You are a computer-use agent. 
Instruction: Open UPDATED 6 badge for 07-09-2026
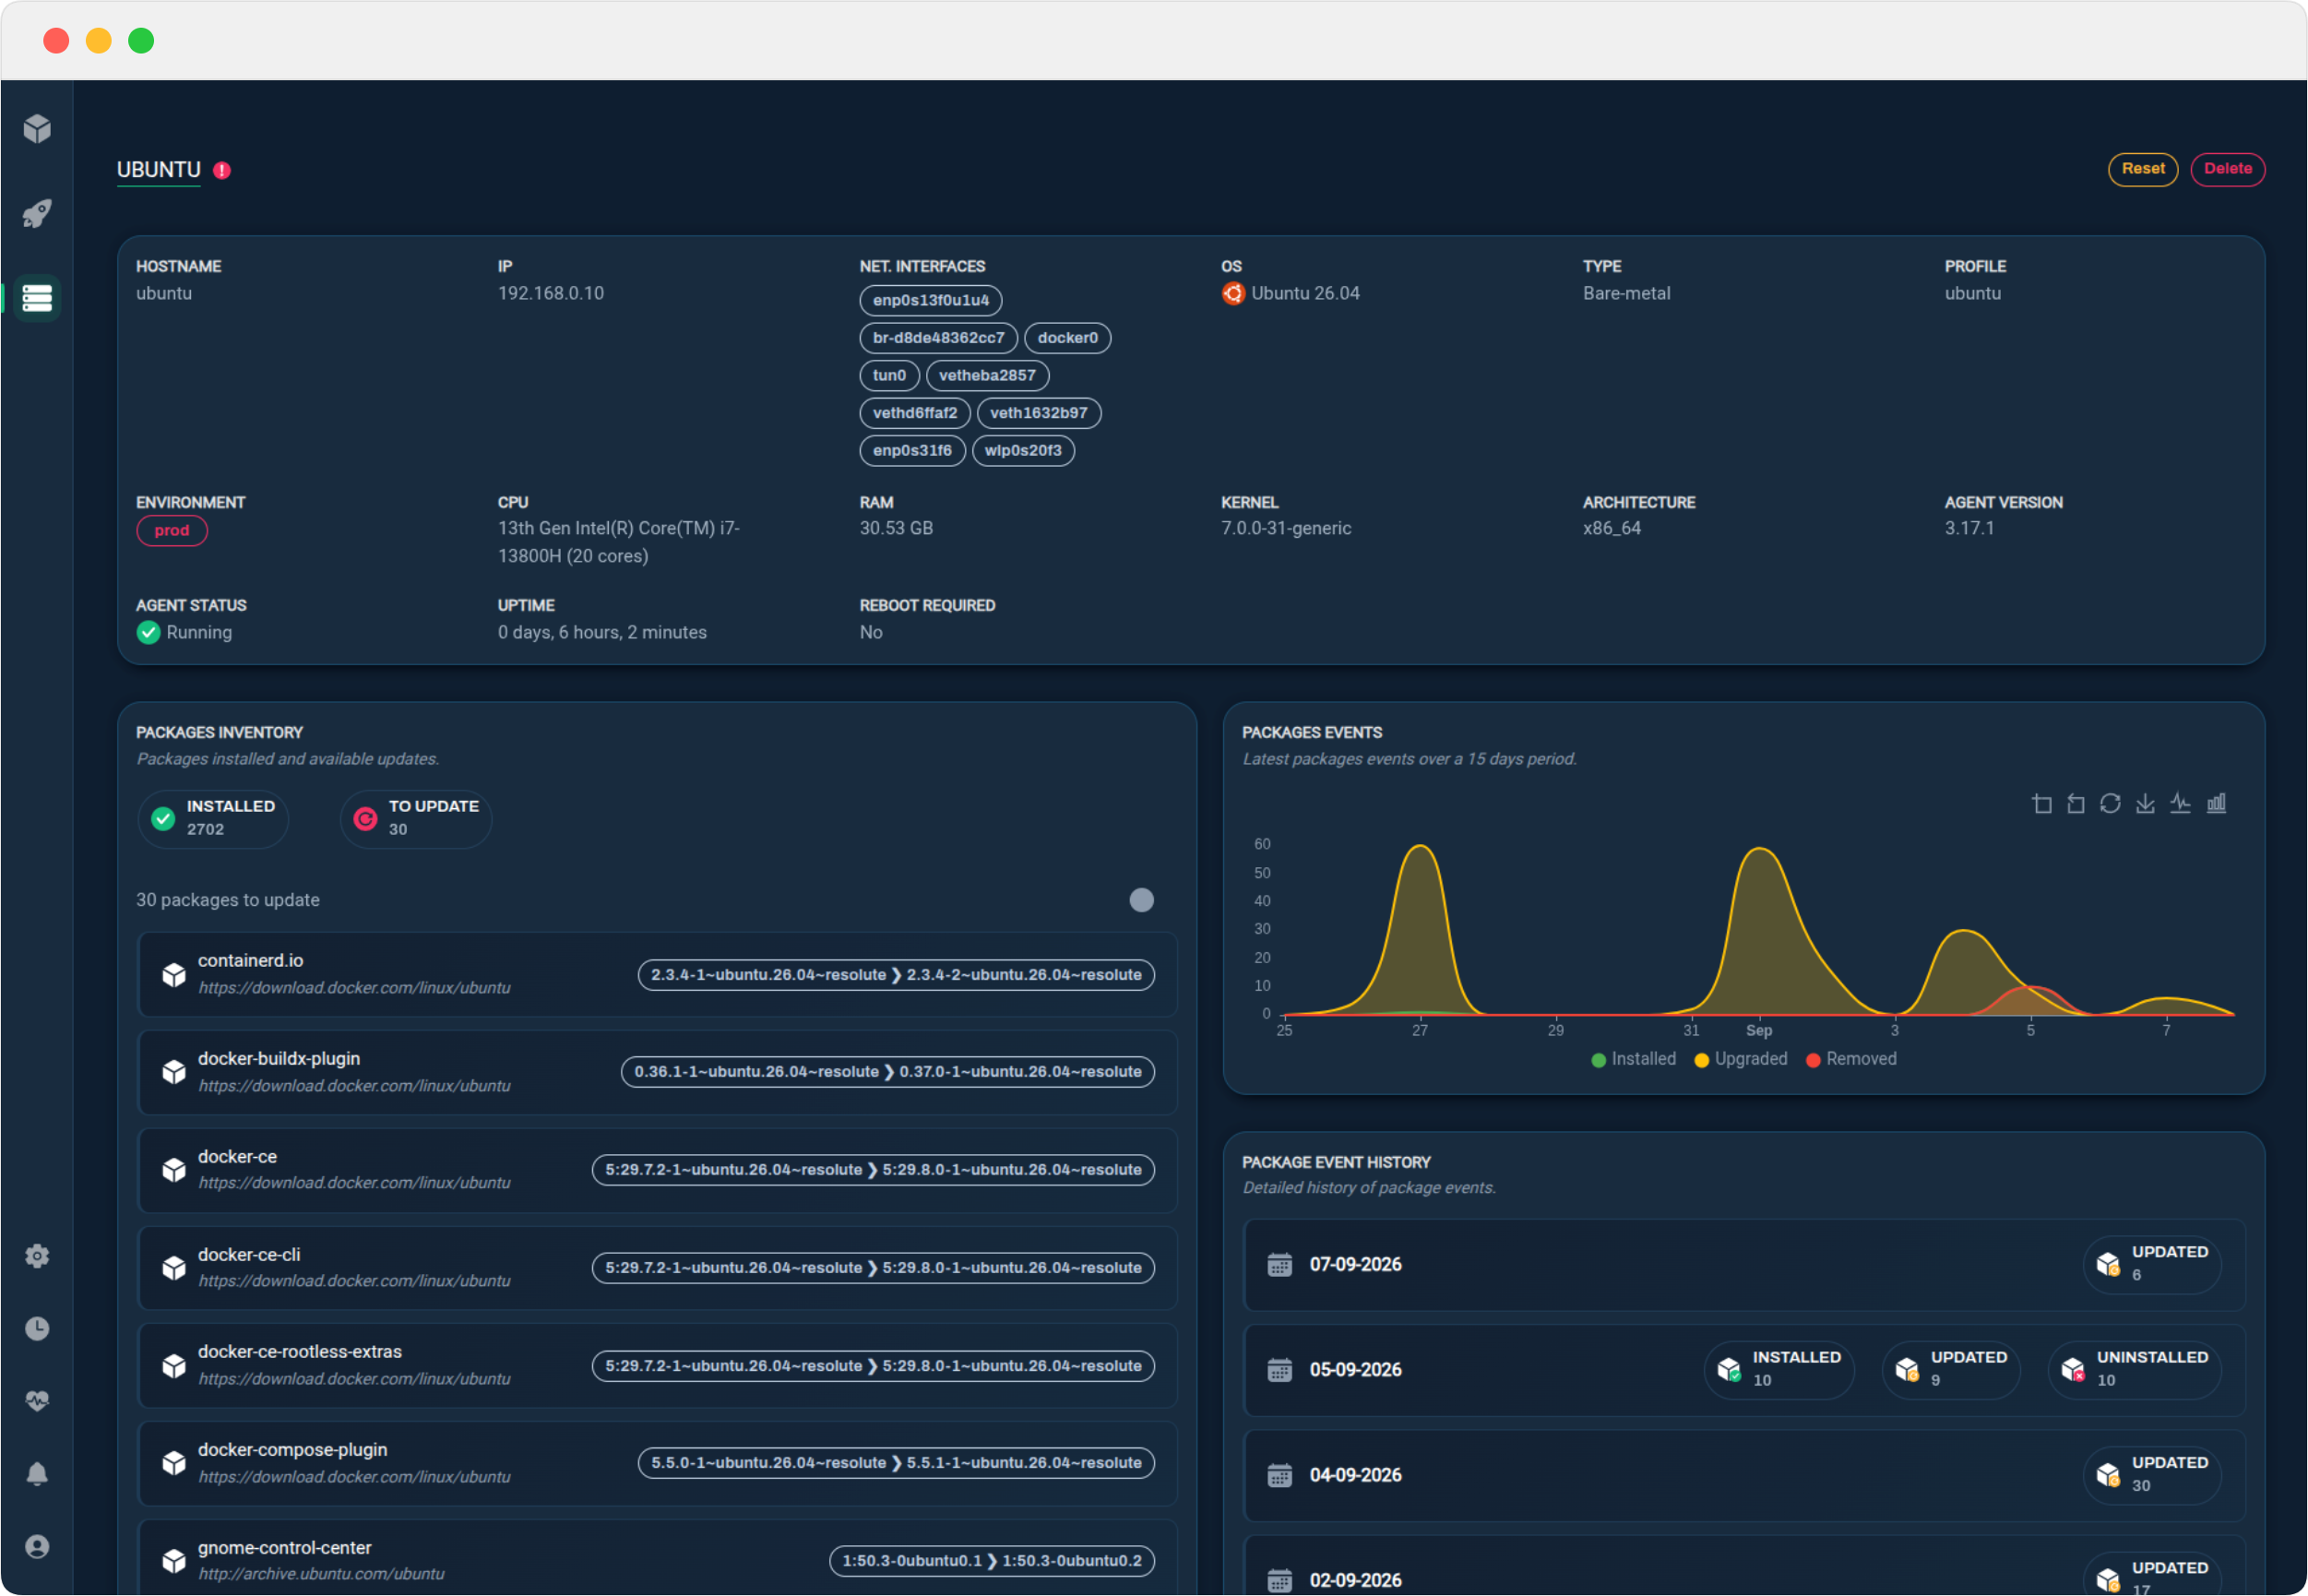2152,1264
